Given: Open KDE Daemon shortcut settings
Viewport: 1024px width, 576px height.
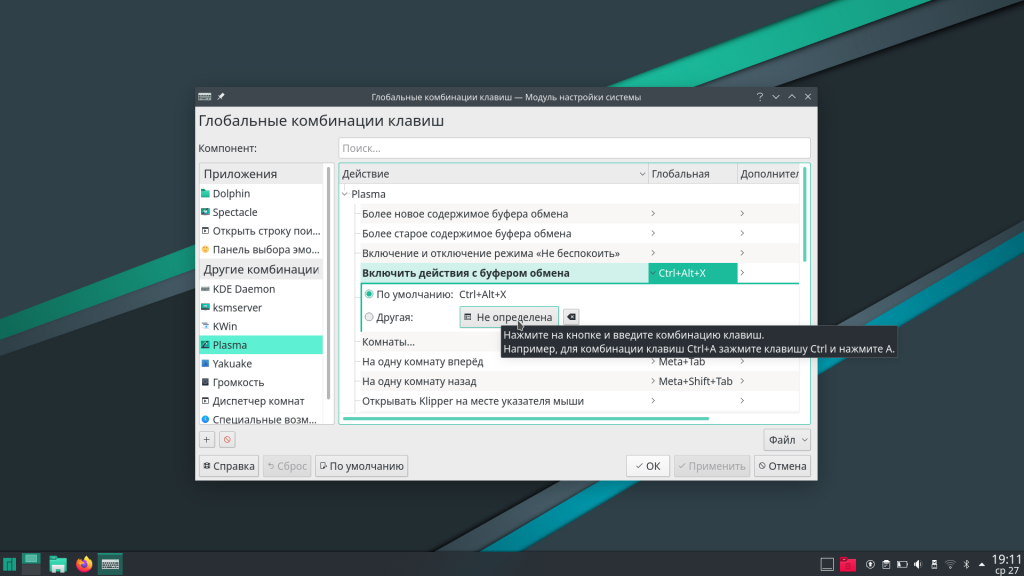Looking at the screenshot, I should click(244, 288).
